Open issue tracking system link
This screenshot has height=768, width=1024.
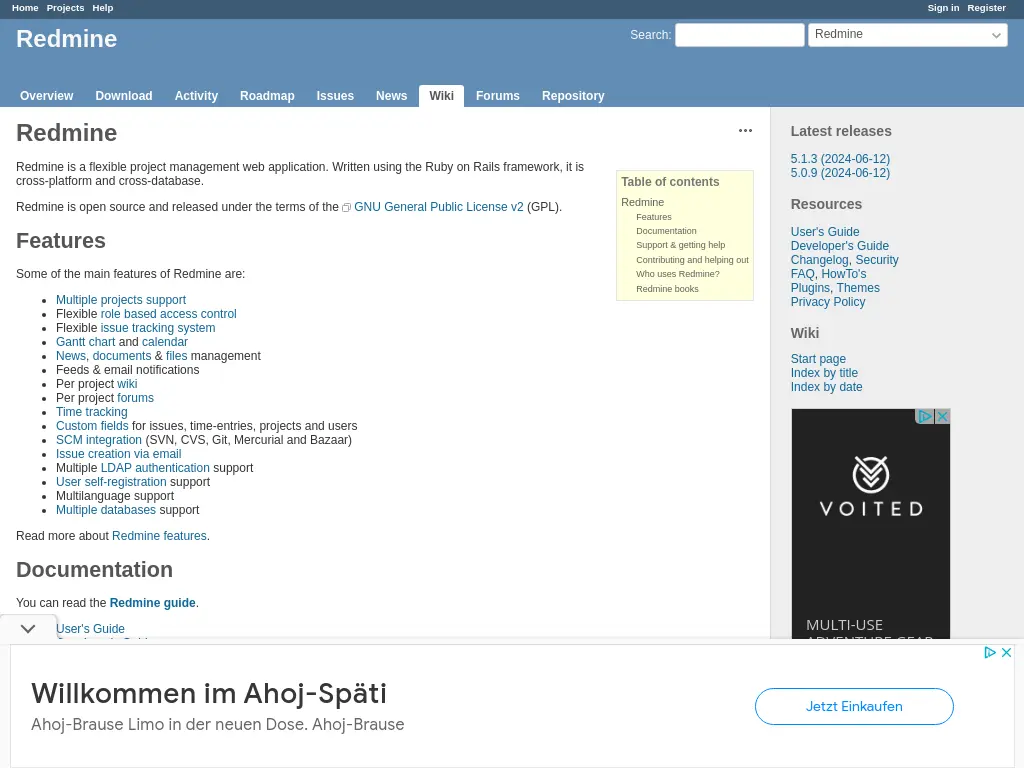pyautogui.click(x=157, y=328)
